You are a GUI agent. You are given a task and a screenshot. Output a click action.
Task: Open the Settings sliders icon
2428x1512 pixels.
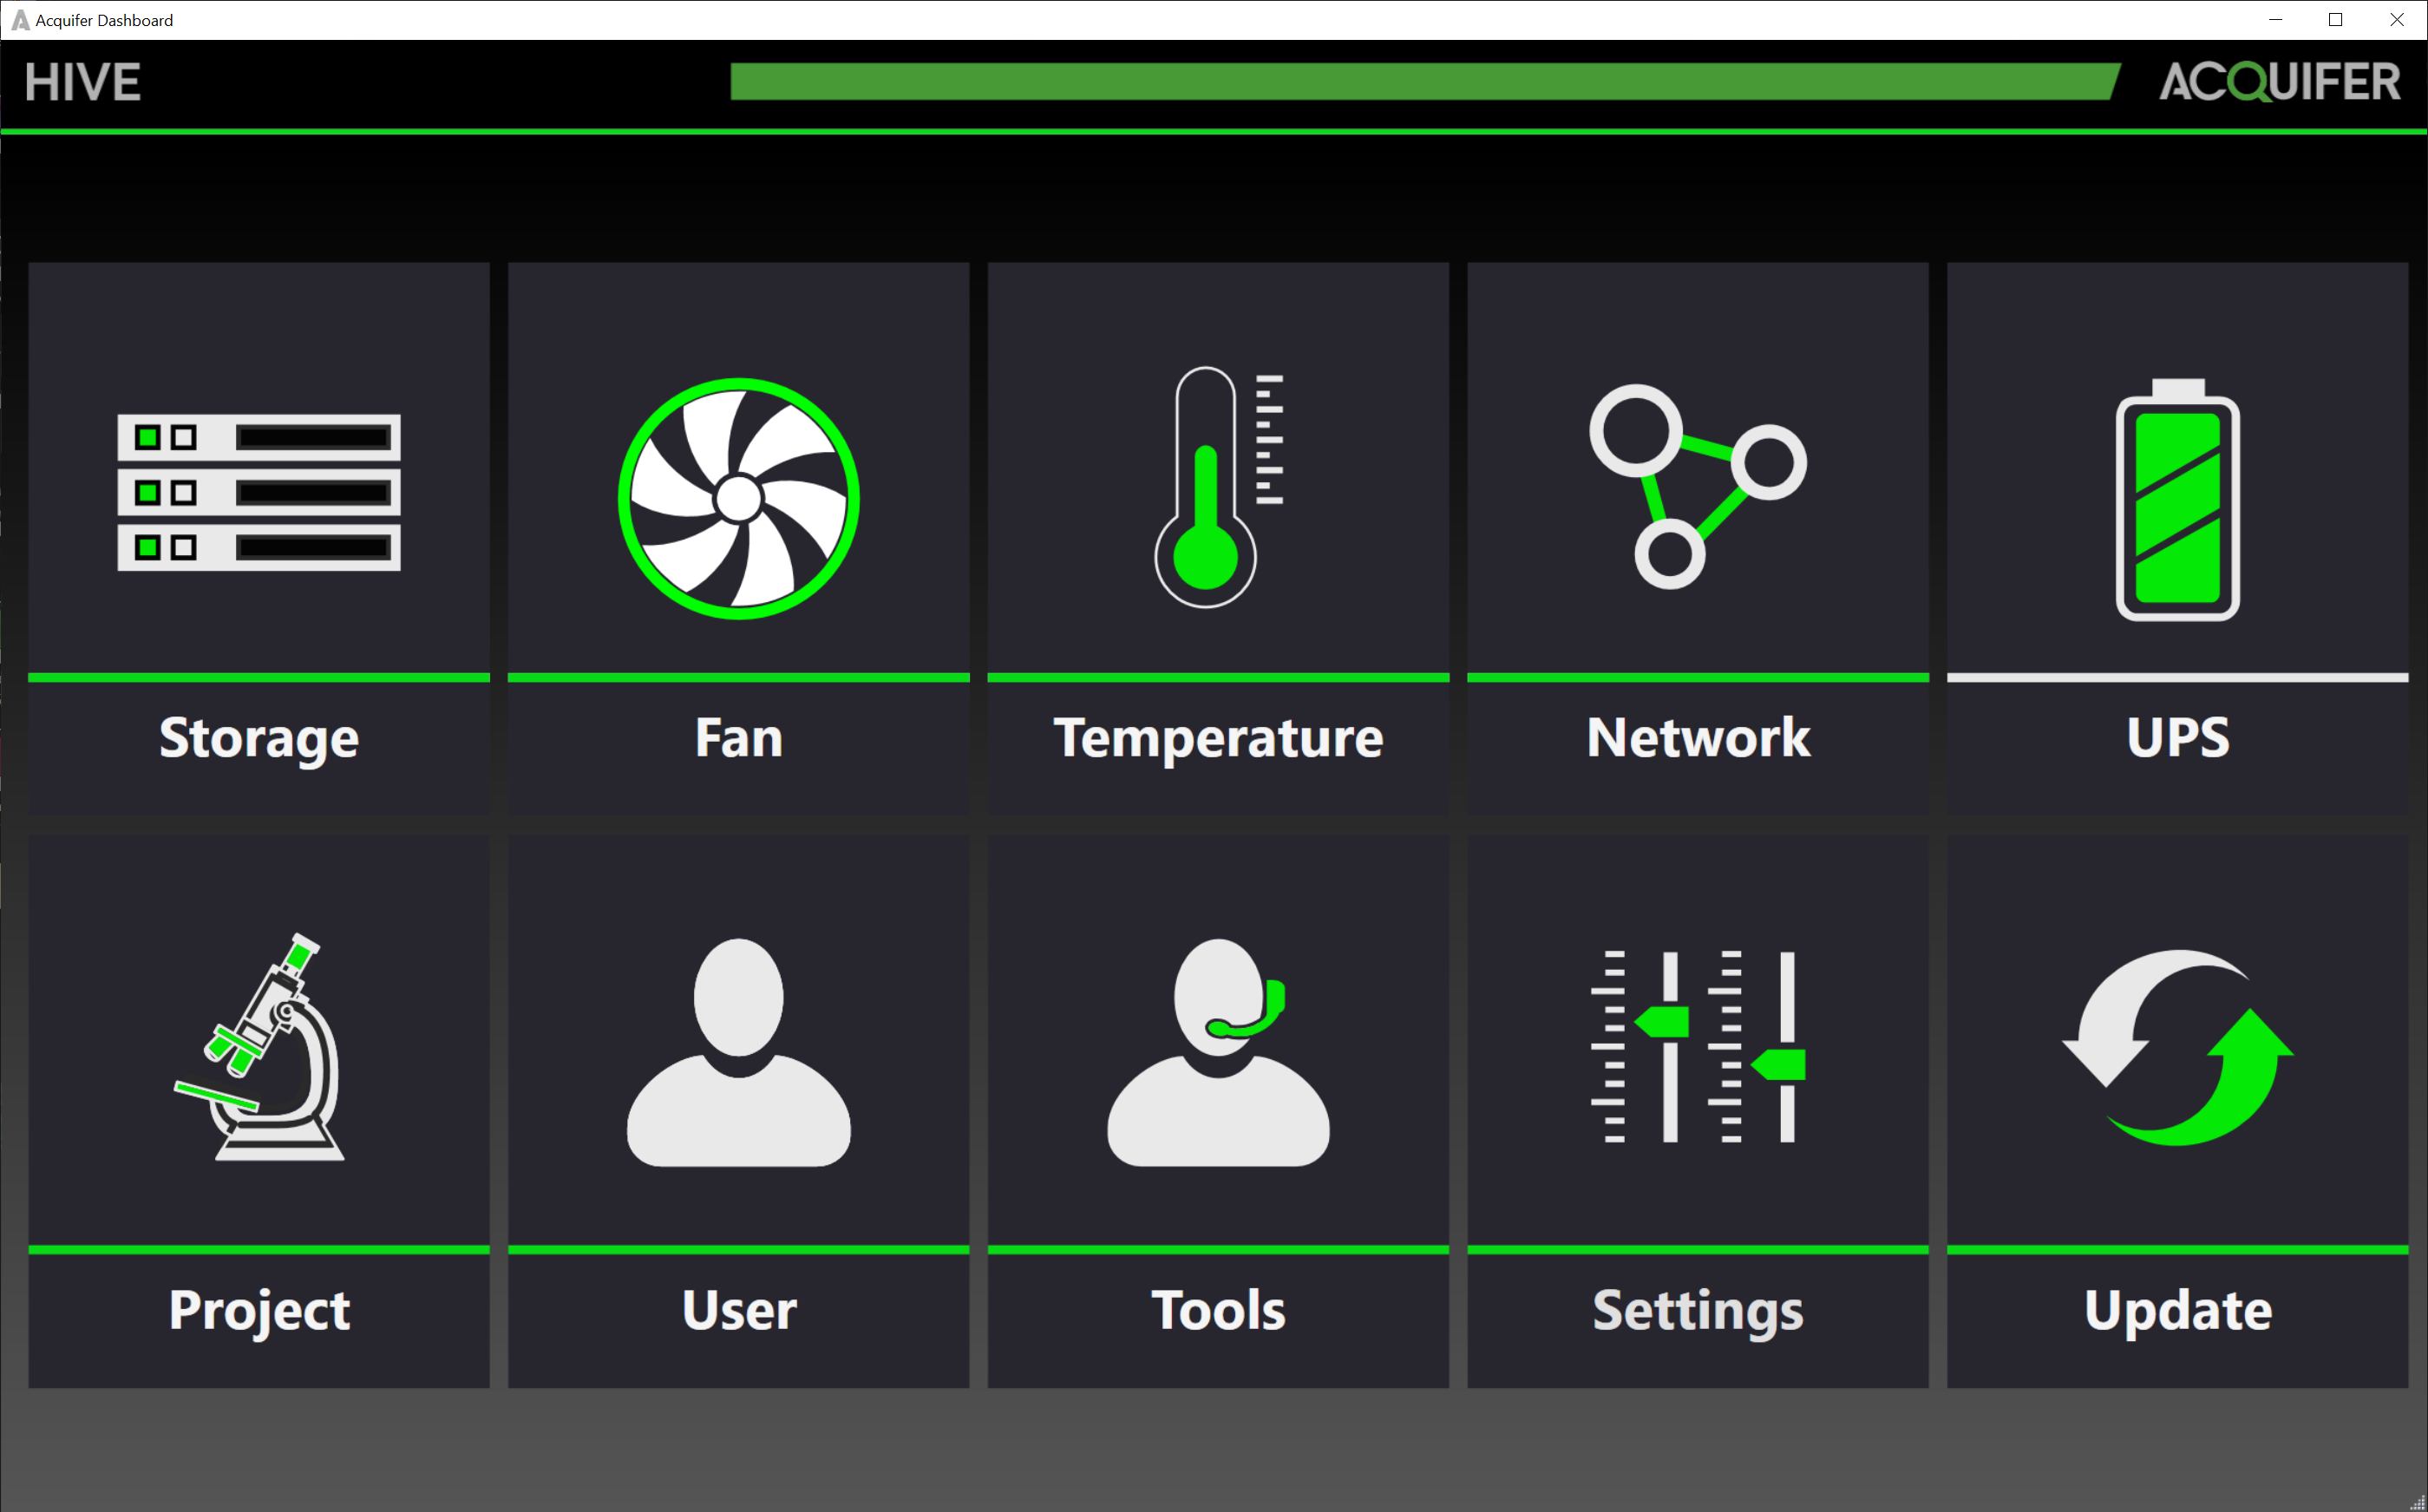1698,1046
